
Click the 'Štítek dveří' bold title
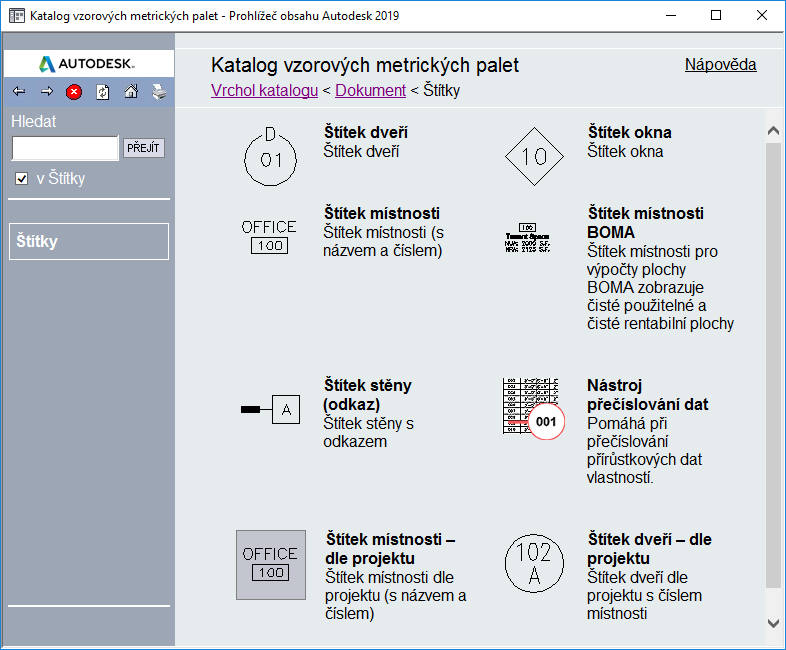point(366,132)
